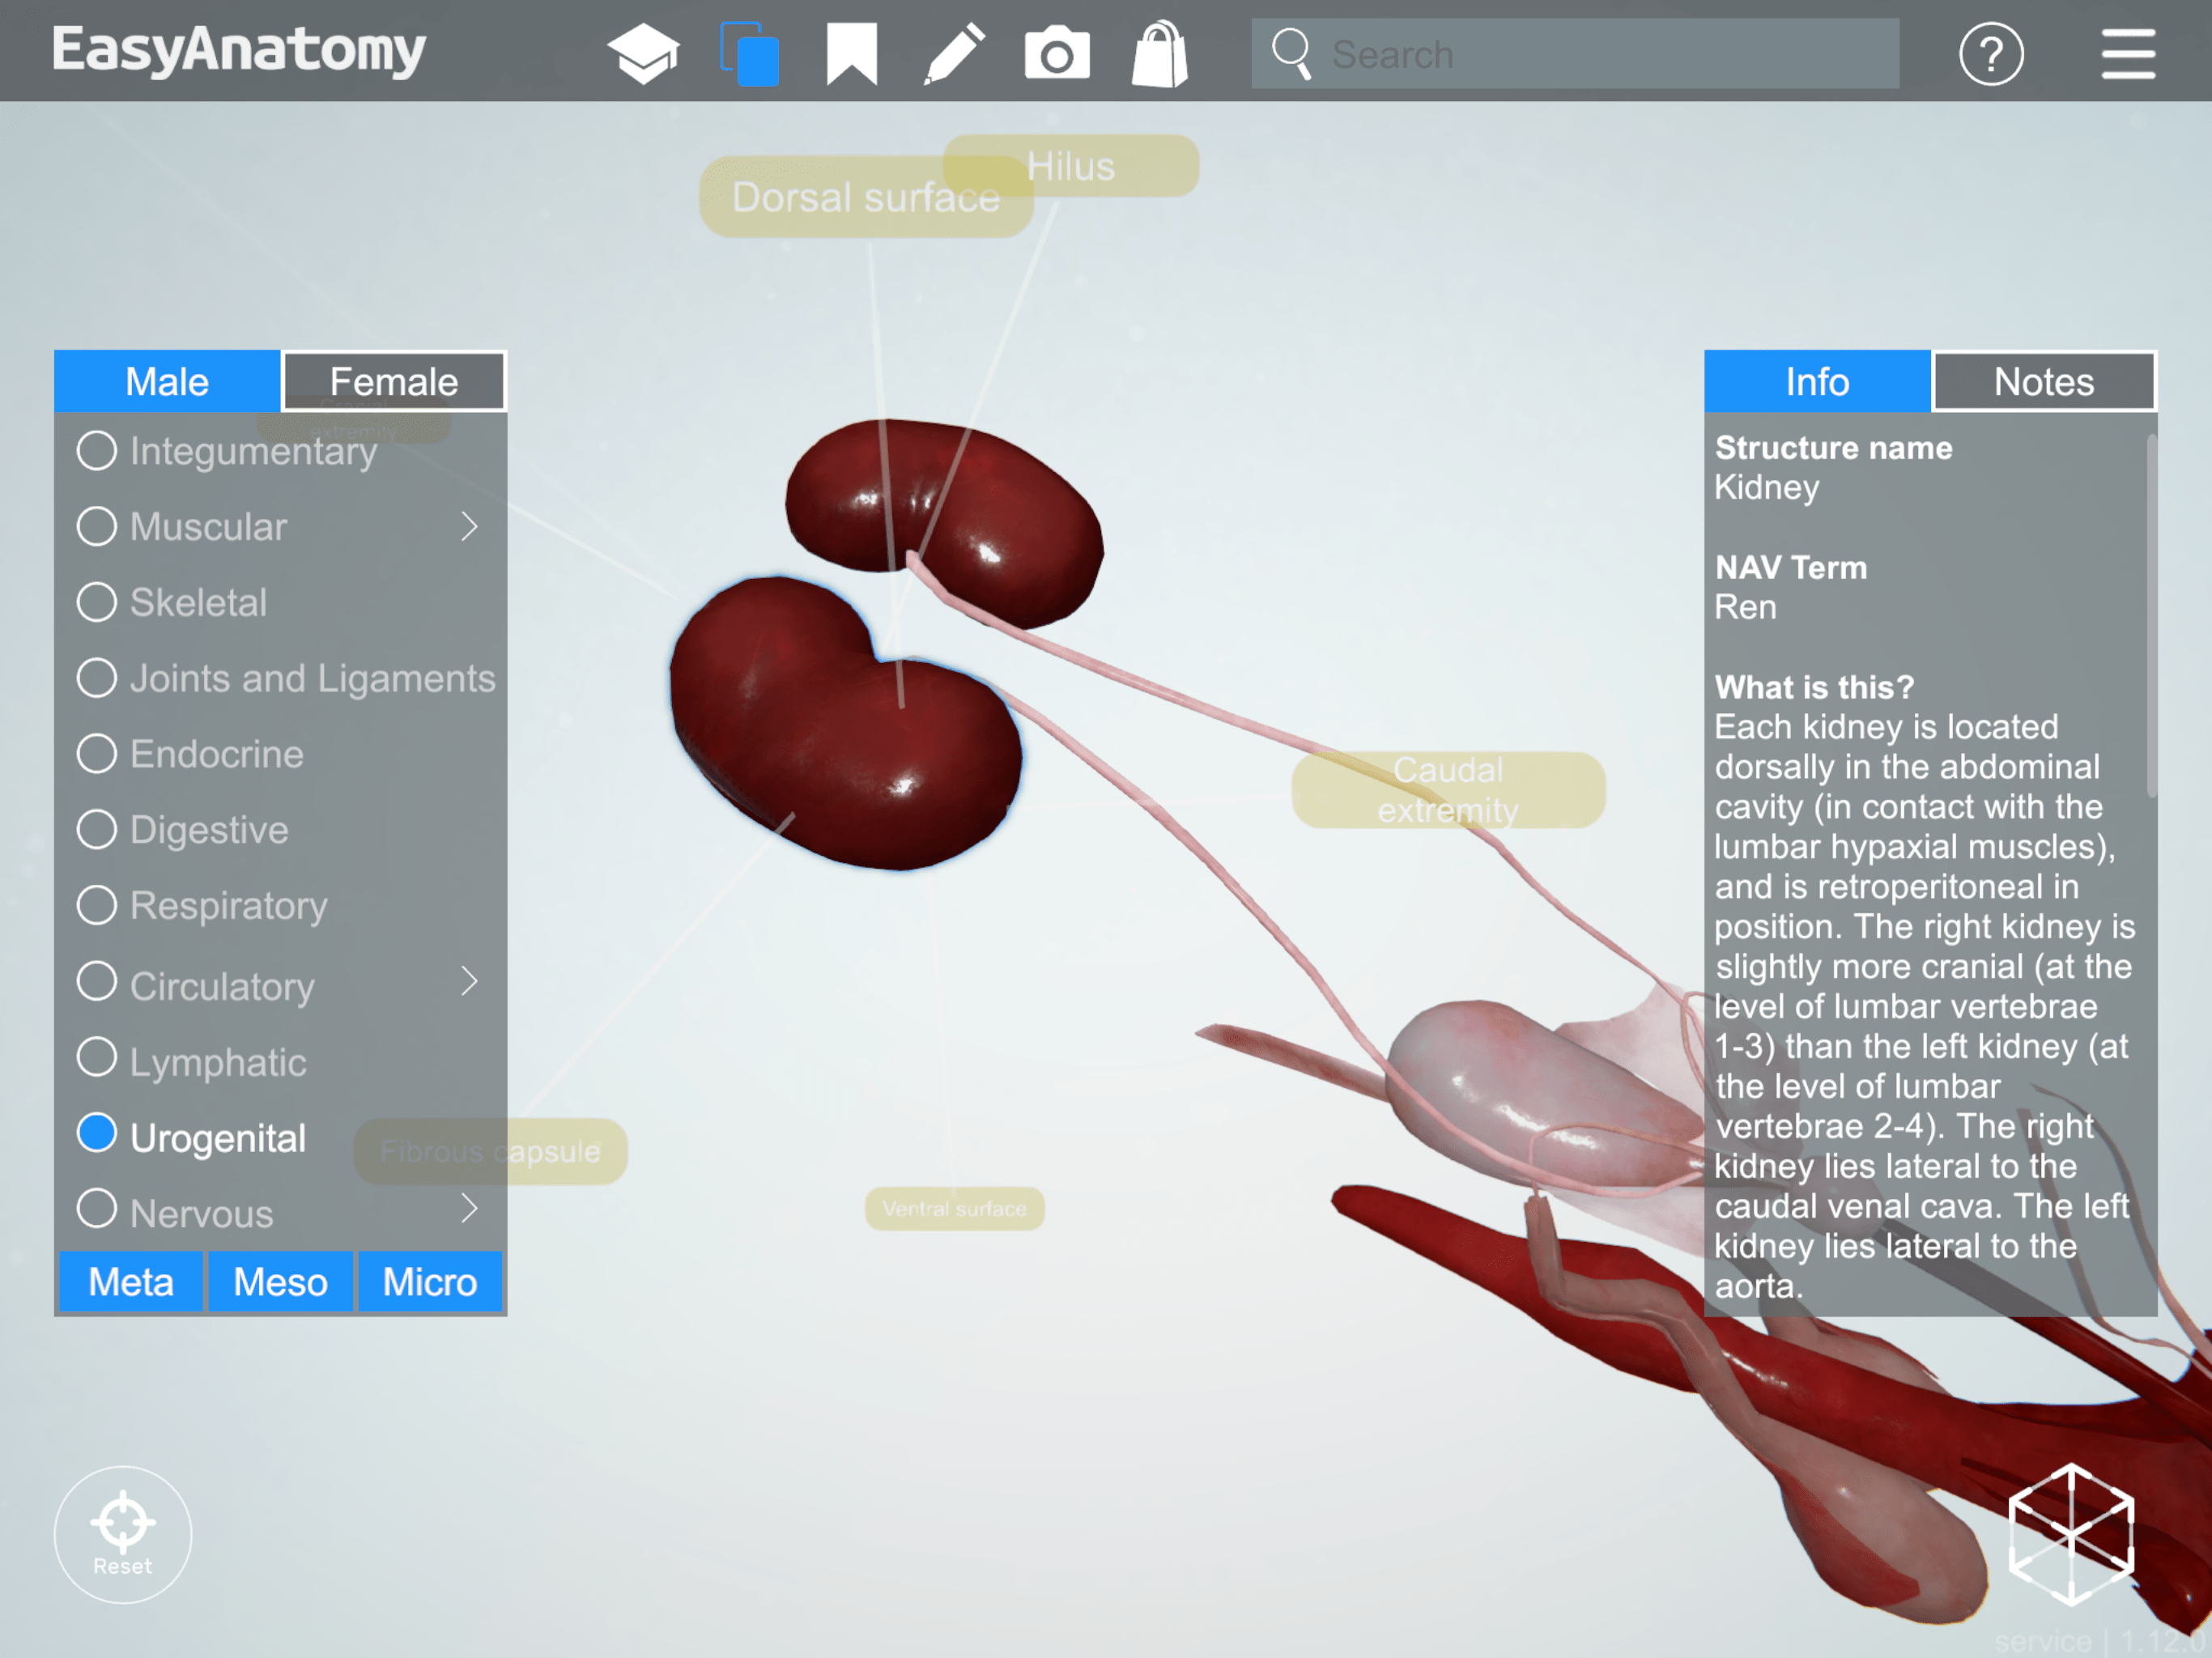Open the graduation cap learning icon
The image size is (2212, 1658).
[x=643, y=53]
